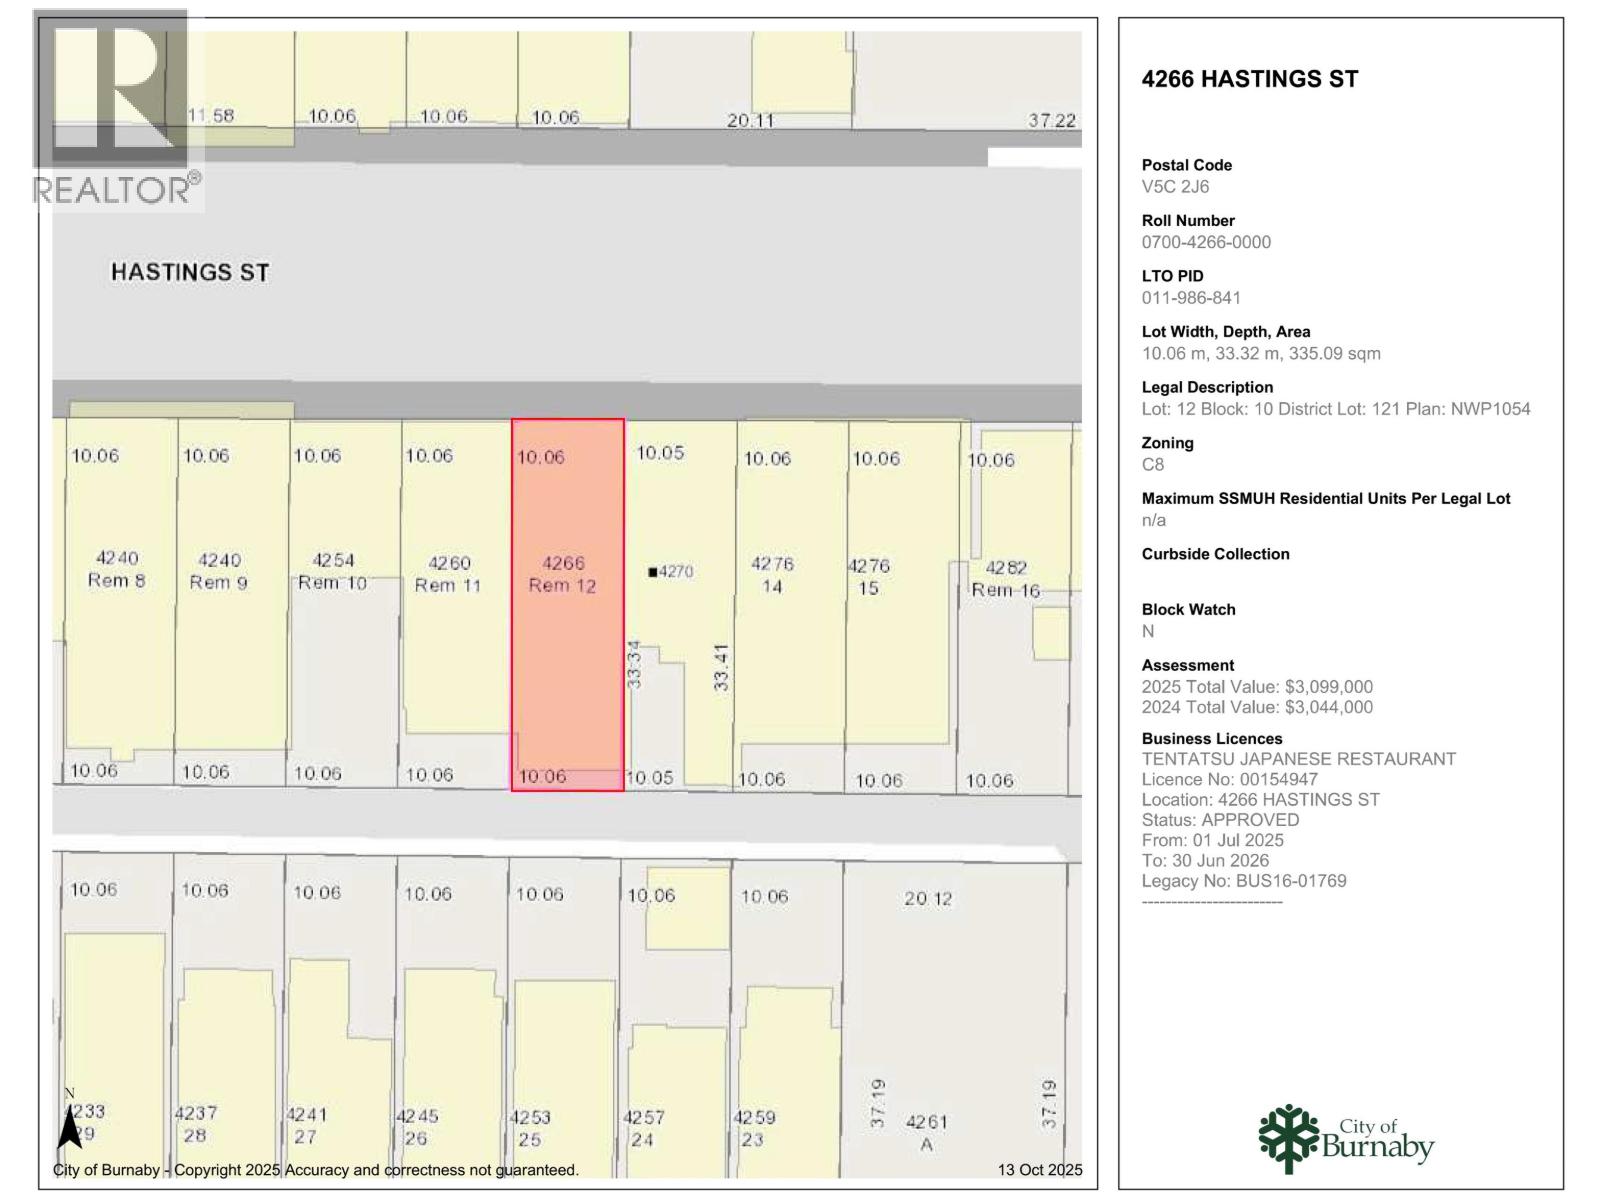Click the HASTINGS ST street label
Image resolution: width=1600 pixels, height=1200 pixels.
[x=190, y=272]
